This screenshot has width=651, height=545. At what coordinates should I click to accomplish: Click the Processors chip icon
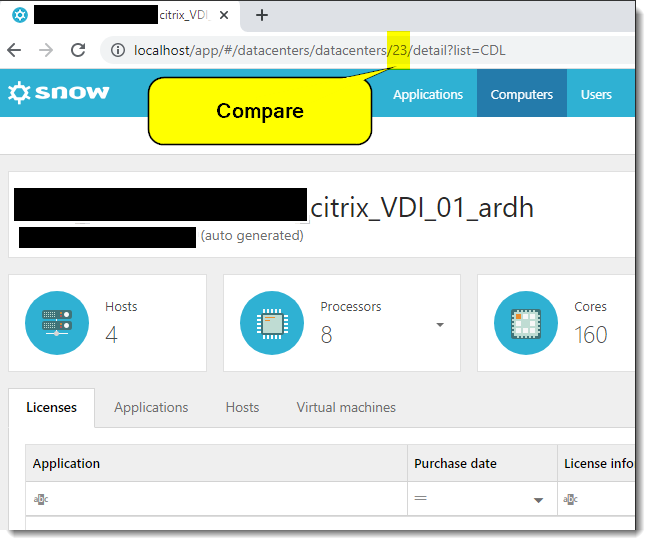[272, 323]
